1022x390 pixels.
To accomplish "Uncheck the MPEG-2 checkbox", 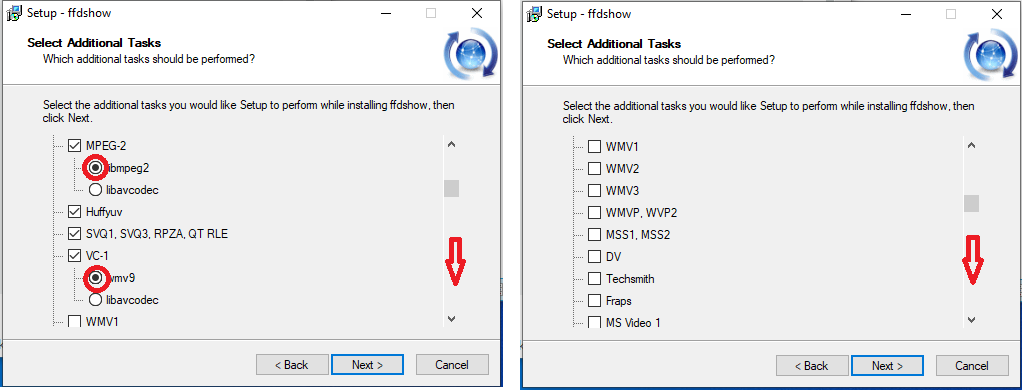I will tap(75, 145).
